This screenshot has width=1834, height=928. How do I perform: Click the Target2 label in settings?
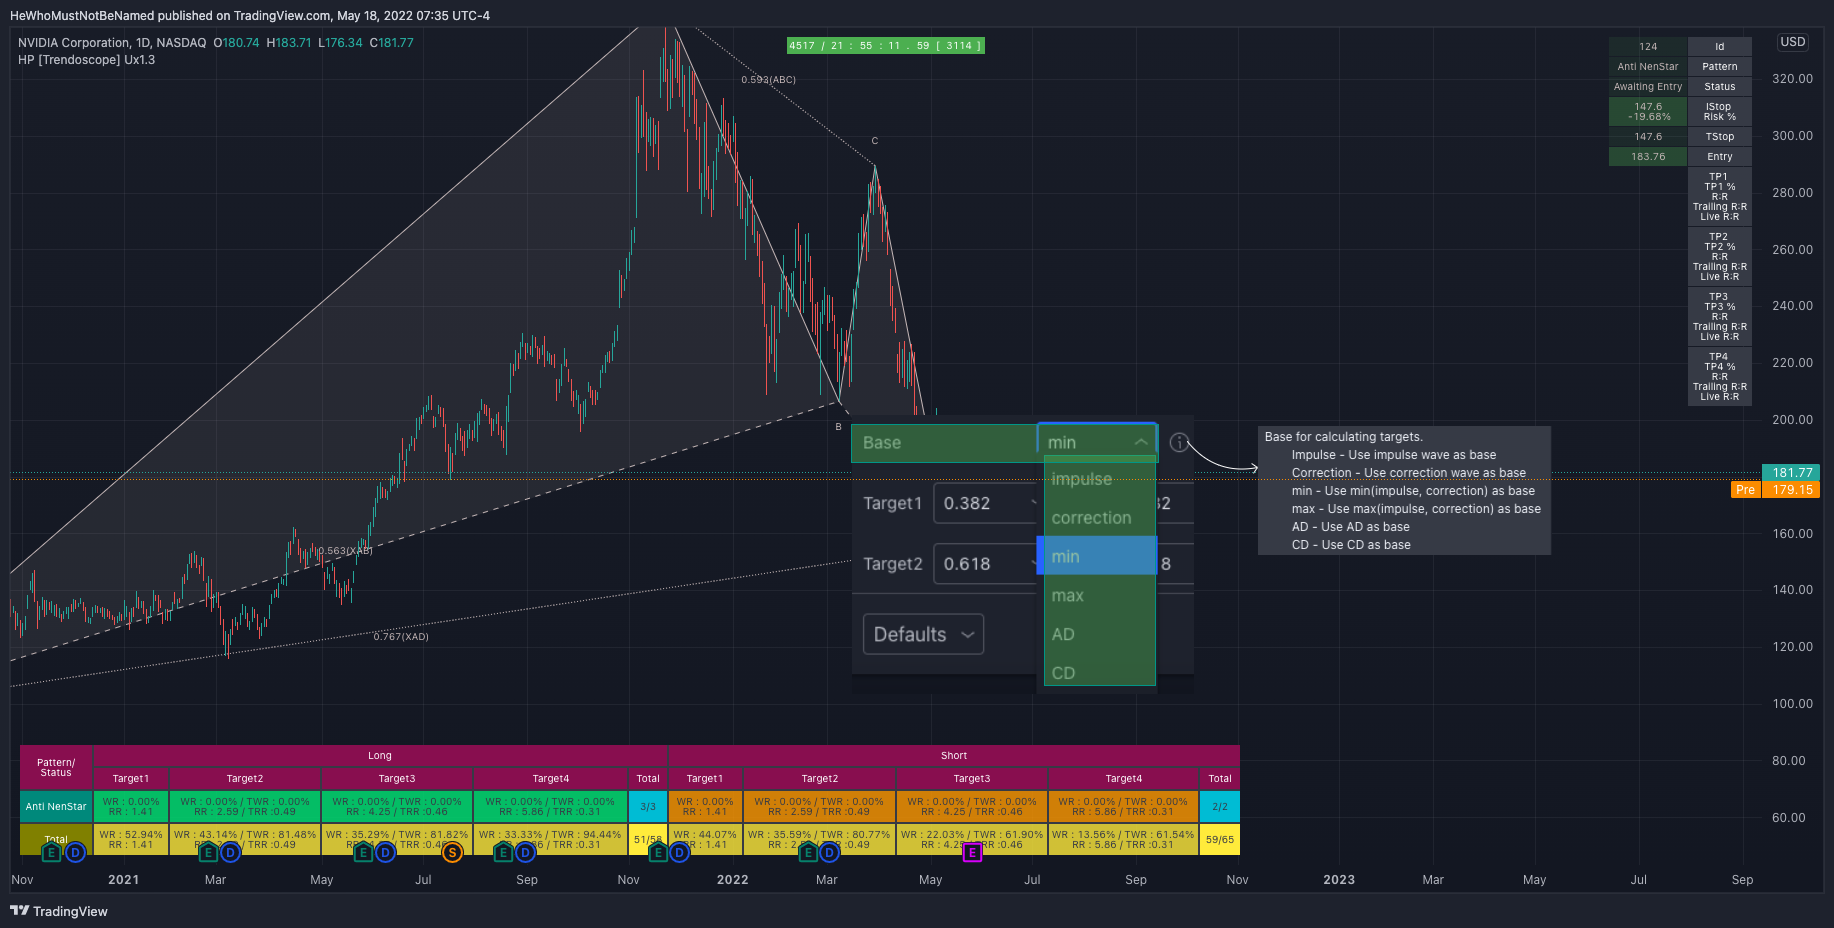point(892,564)
